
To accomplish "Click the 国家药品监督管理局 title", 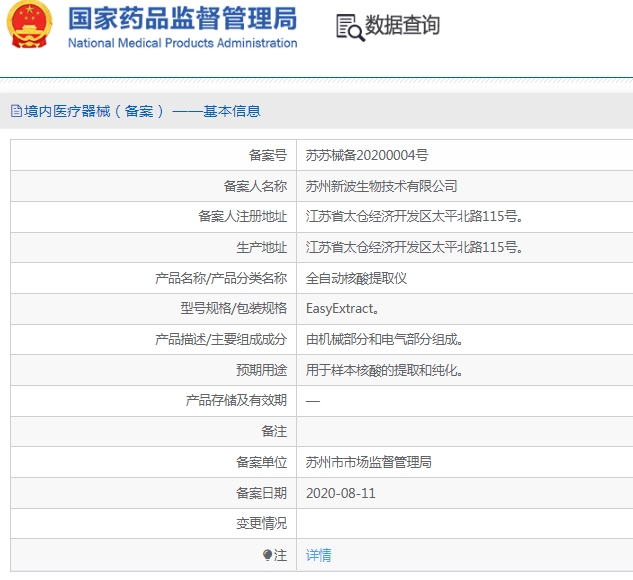I will [x=182, y=18].
